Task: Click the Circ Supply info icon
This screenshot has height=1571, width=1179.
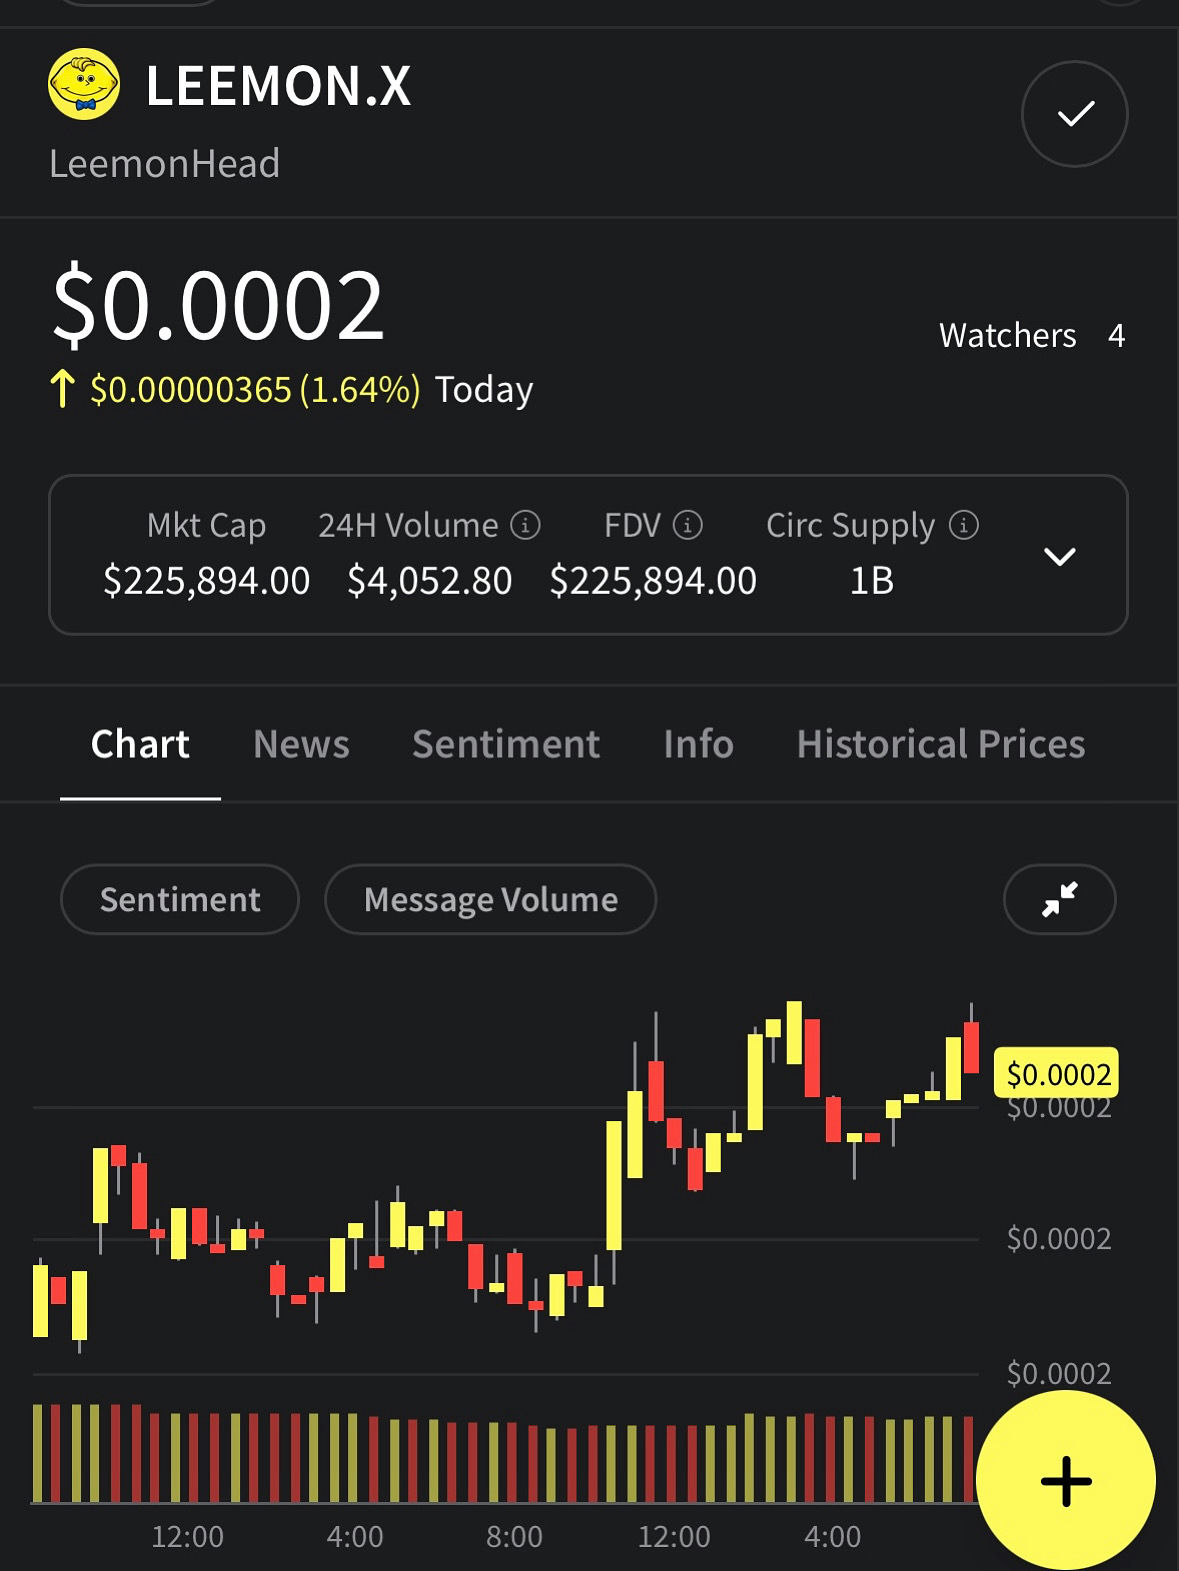Action: coord(963,525)
